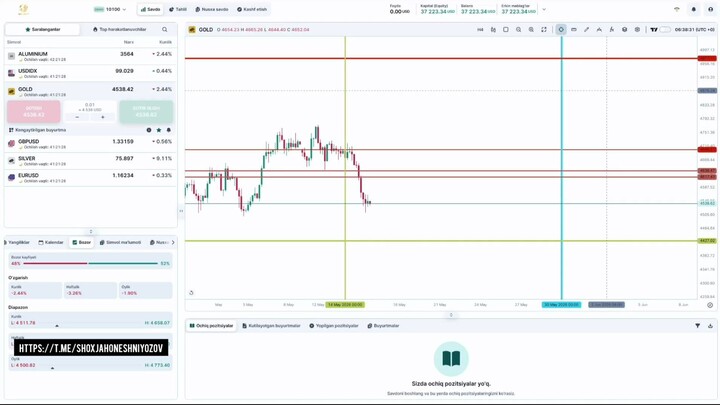Select the Top harakatlanuvchilar tab

pos(119,29)
